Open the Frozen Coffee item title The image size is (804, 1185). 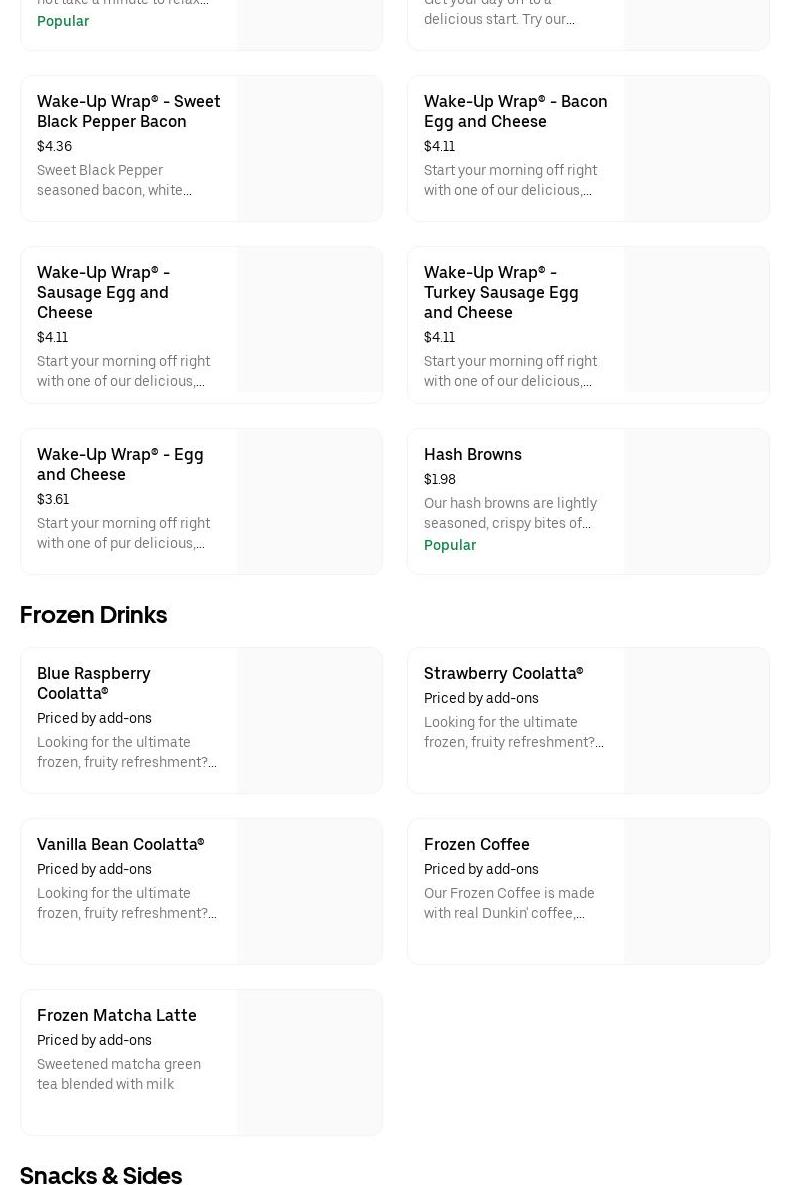point(476,844)
